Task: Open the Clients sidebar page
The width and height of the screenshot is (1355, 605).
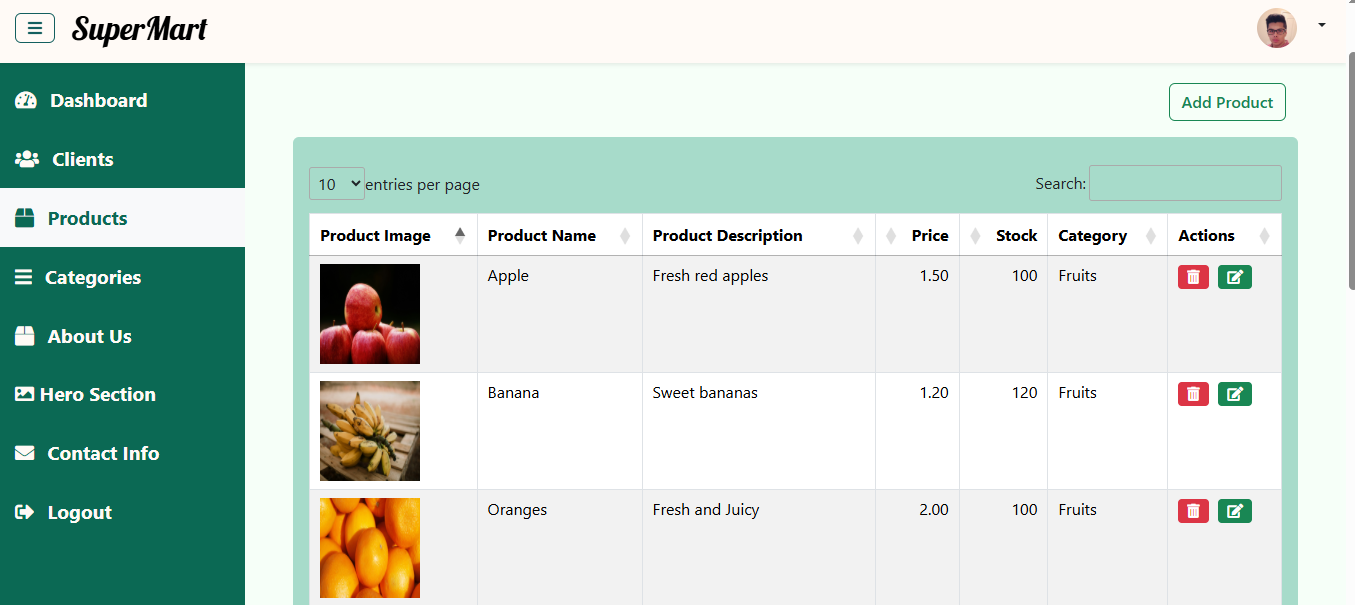Action: 82,159
